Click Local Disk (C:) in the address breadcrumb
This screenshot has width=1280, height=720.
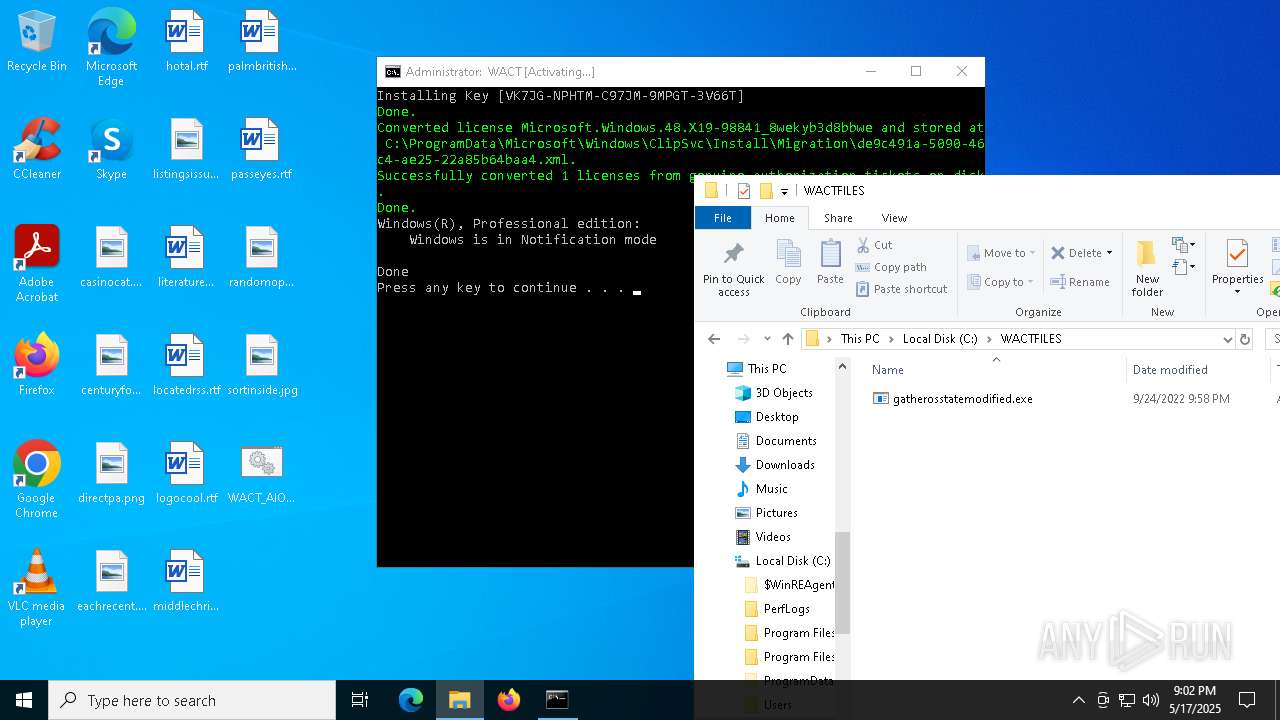tap(940, 339)
